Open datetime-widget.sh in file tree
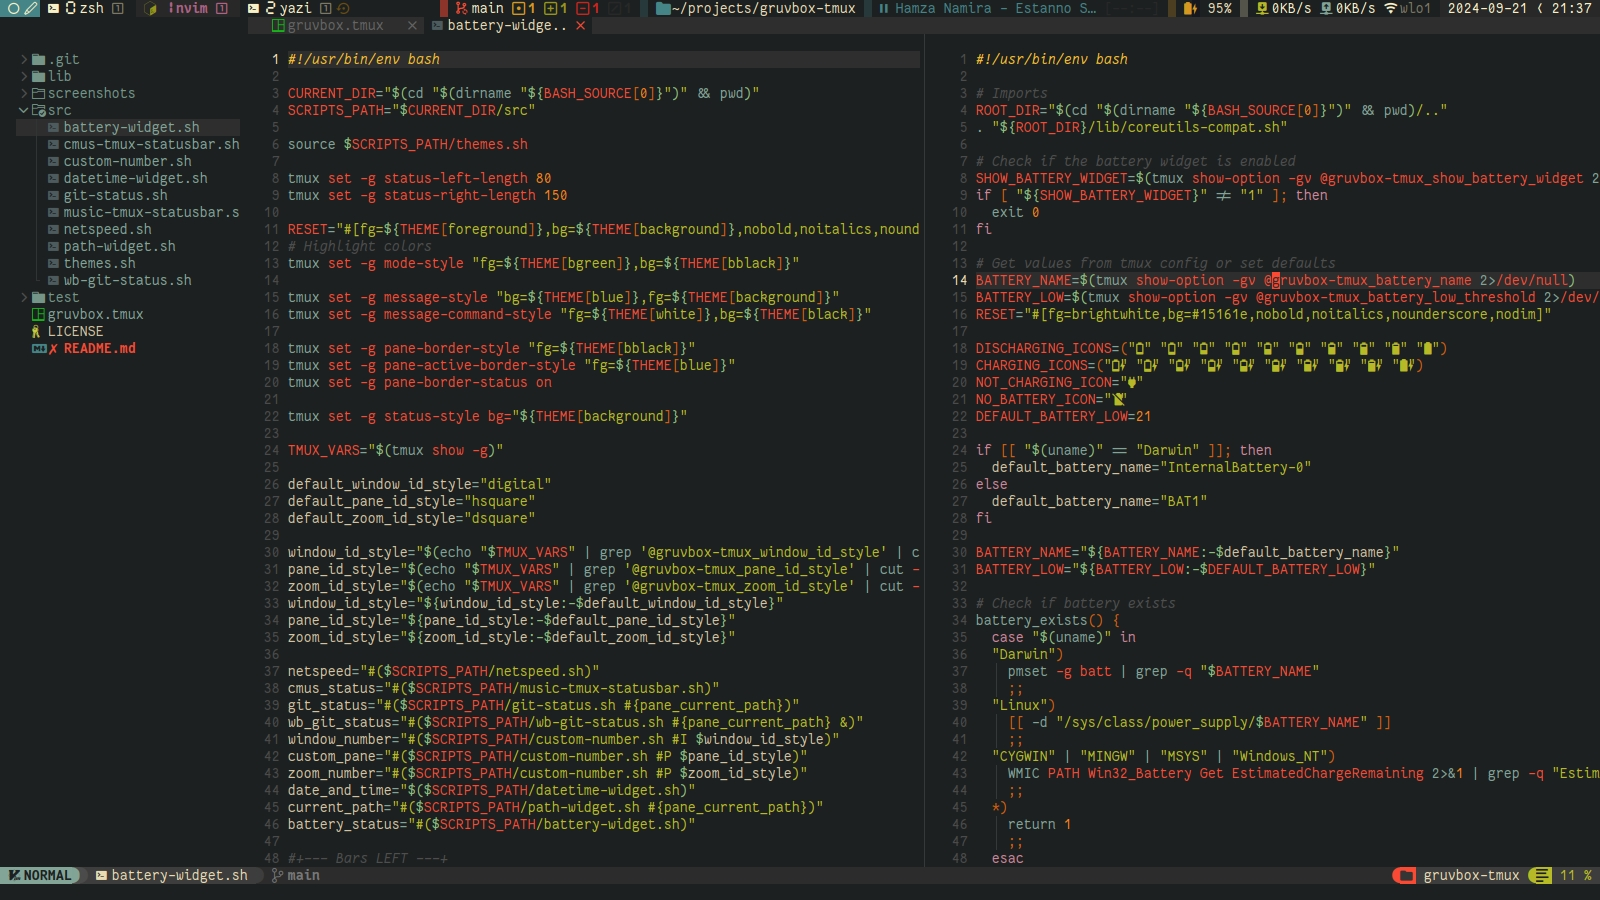The width and height of the screenshot is (1600, 900). [135, 178]
